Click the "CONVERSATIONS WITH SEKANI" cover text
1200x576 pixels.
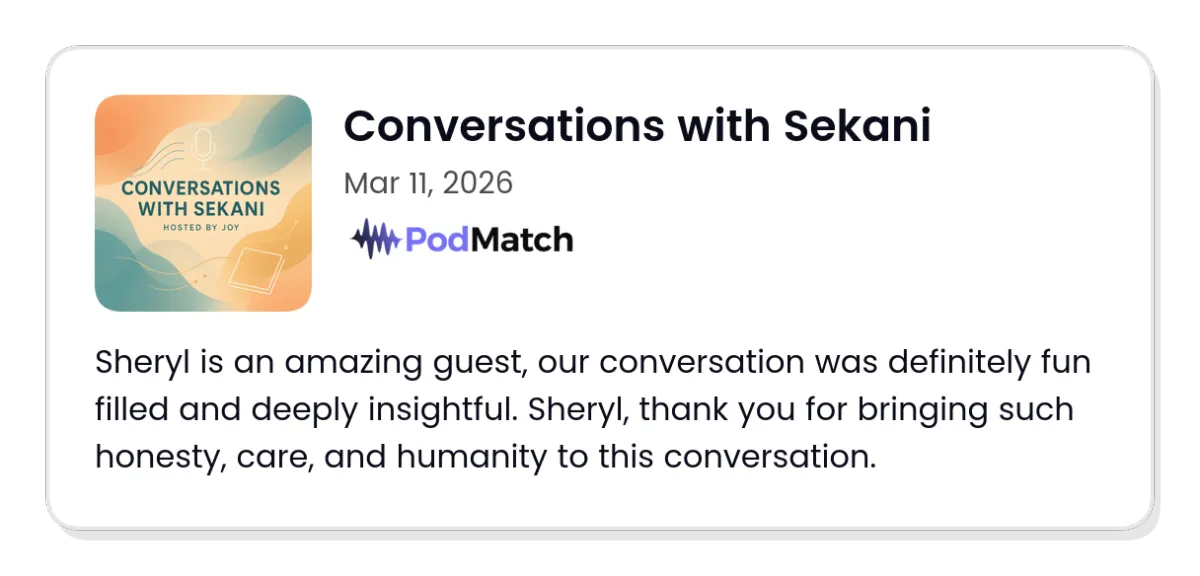click(201, 199)
